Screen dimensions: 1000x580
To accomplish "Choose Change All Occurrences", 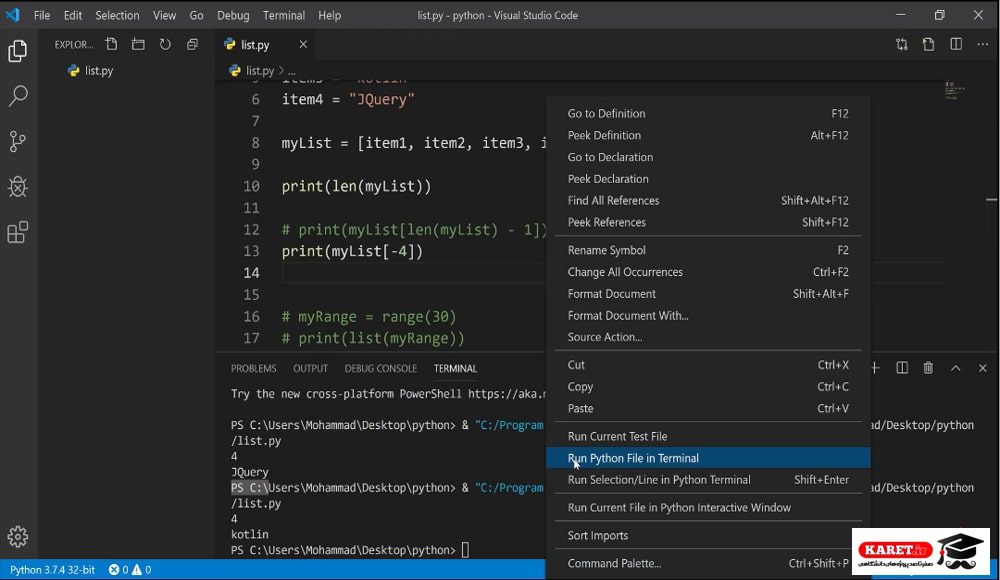I will [x=708, y=272].
